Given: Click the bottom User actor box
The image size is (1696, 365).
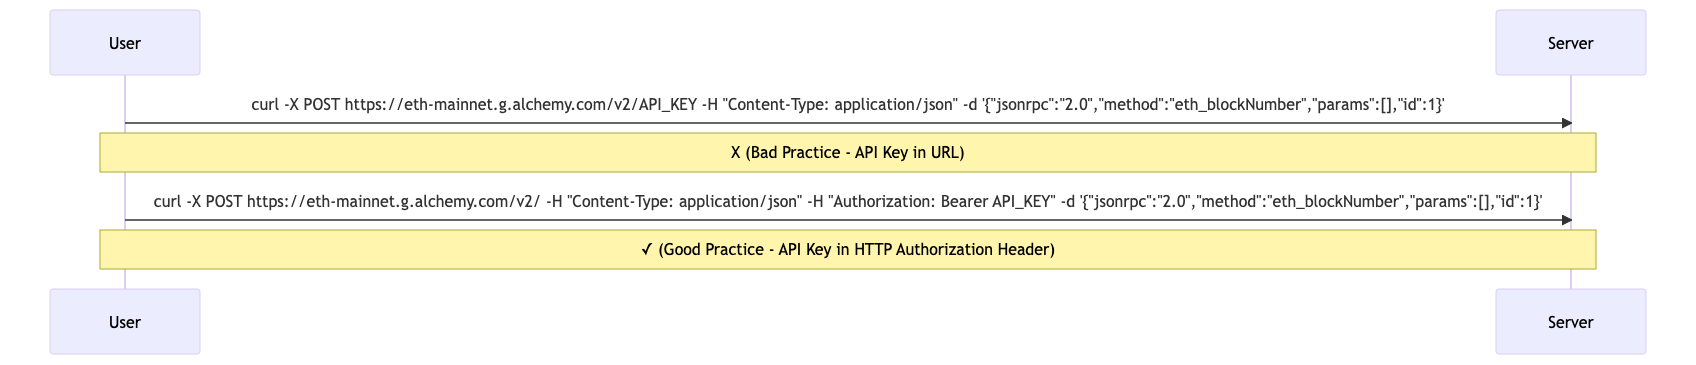Looking at the screenshot, I should (125, 322).
